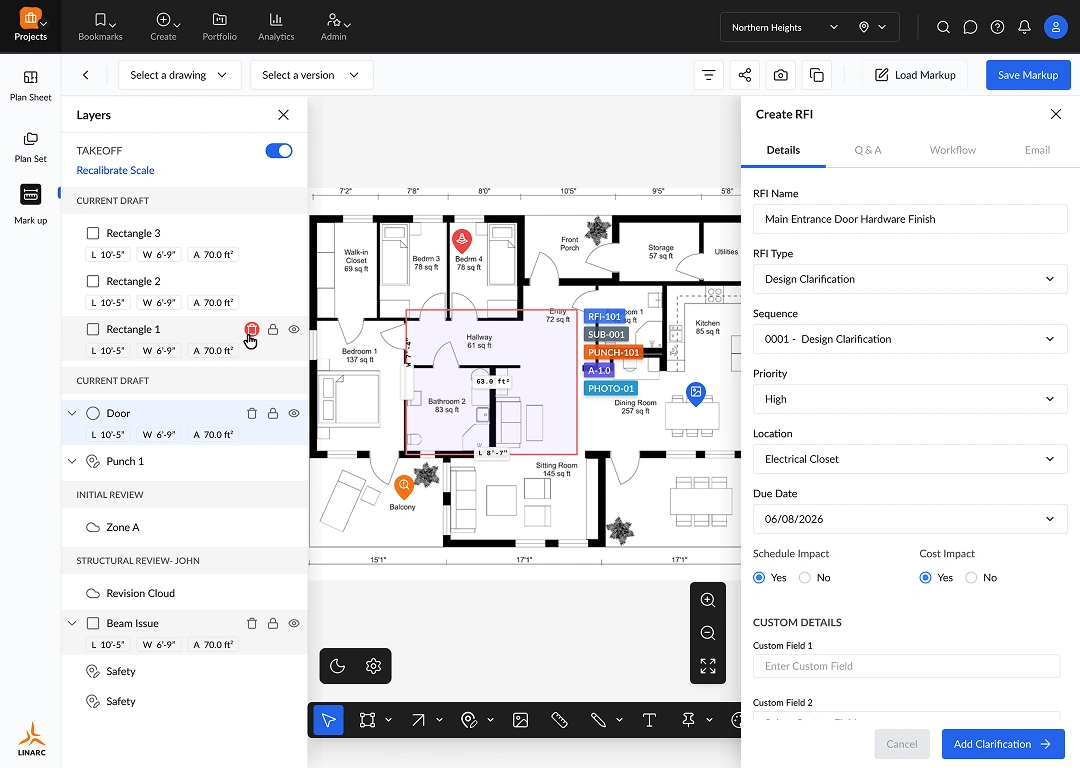Zoom out on the drawing
This screenshot has height=768, width=1080.
tap(707, 633)
